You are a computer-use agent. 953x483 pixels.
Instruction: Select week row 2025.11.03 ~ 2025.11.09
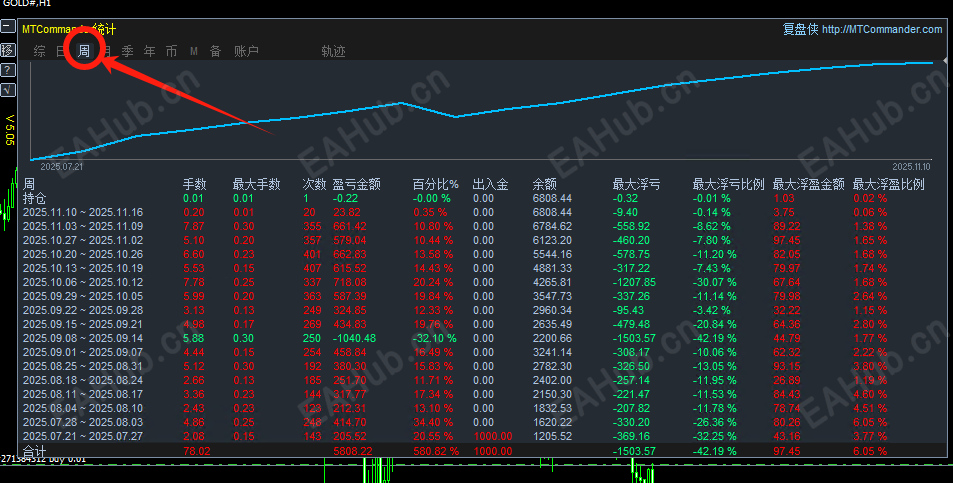(x=83, y=226)
